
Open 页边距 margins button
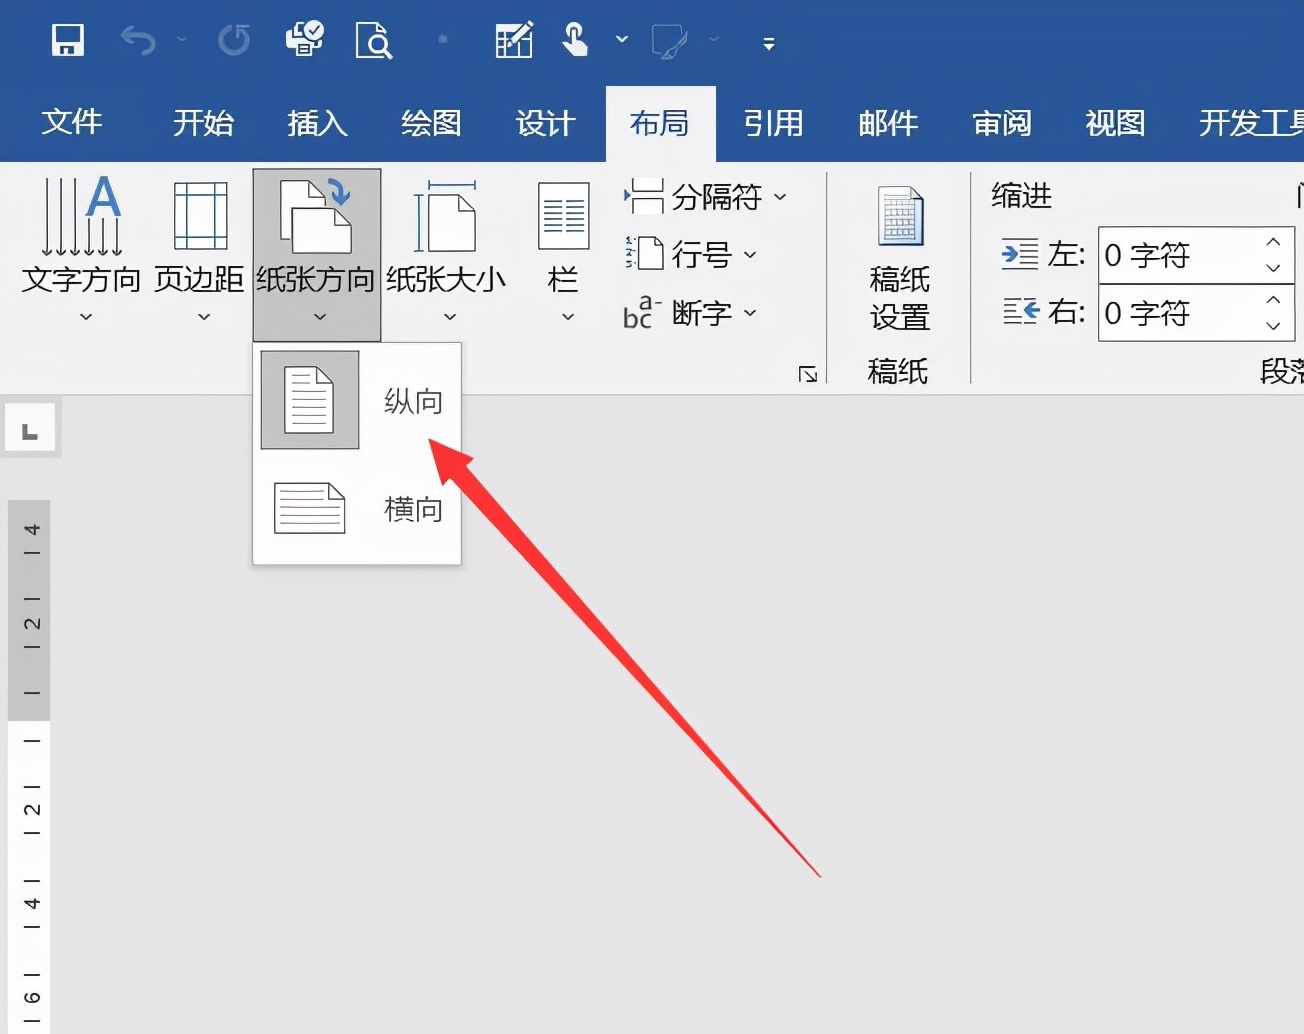(x=200, y=251)
